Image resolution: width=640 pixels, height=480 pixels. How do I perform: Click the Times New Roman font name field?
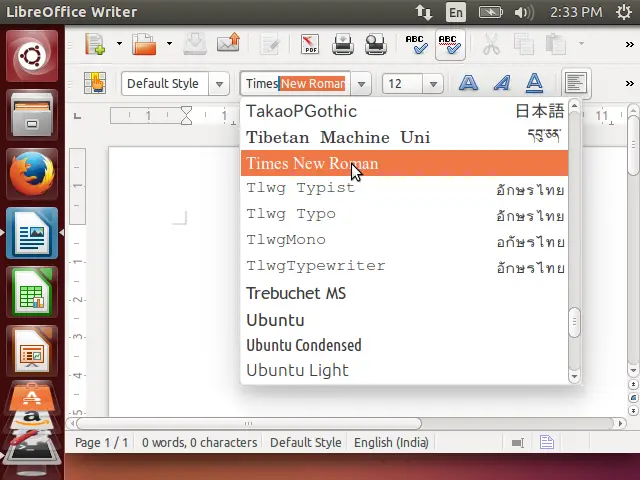(295, 84)
